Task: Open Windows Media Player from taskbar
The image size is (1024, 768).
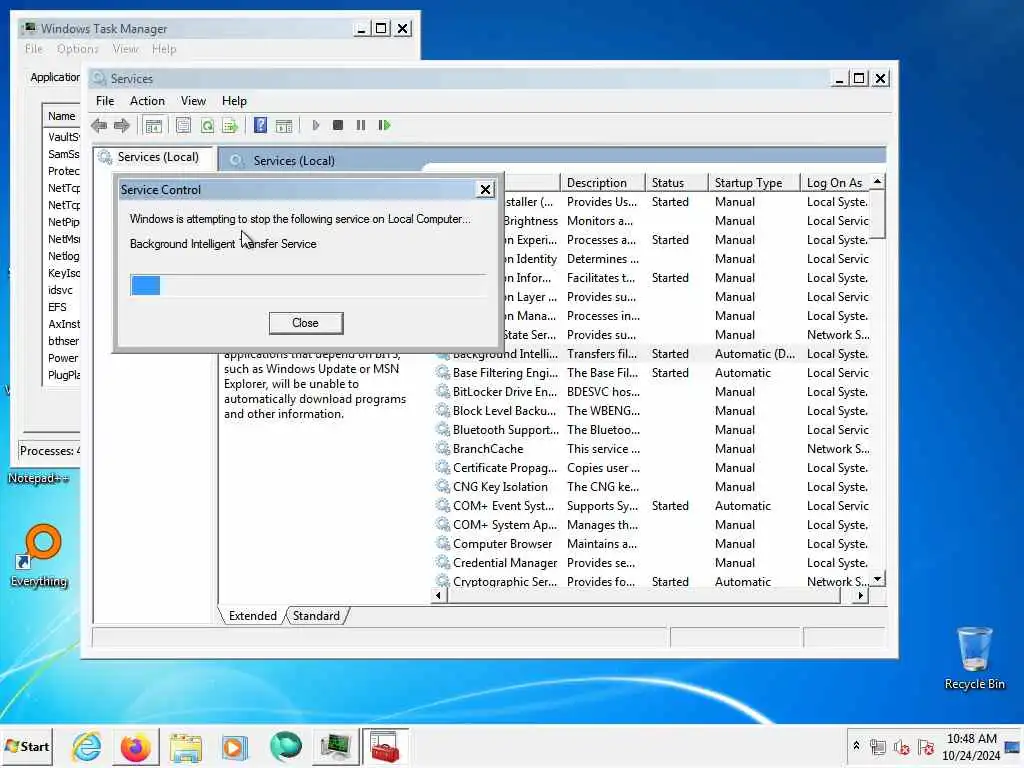Action: tap(234, 746)
